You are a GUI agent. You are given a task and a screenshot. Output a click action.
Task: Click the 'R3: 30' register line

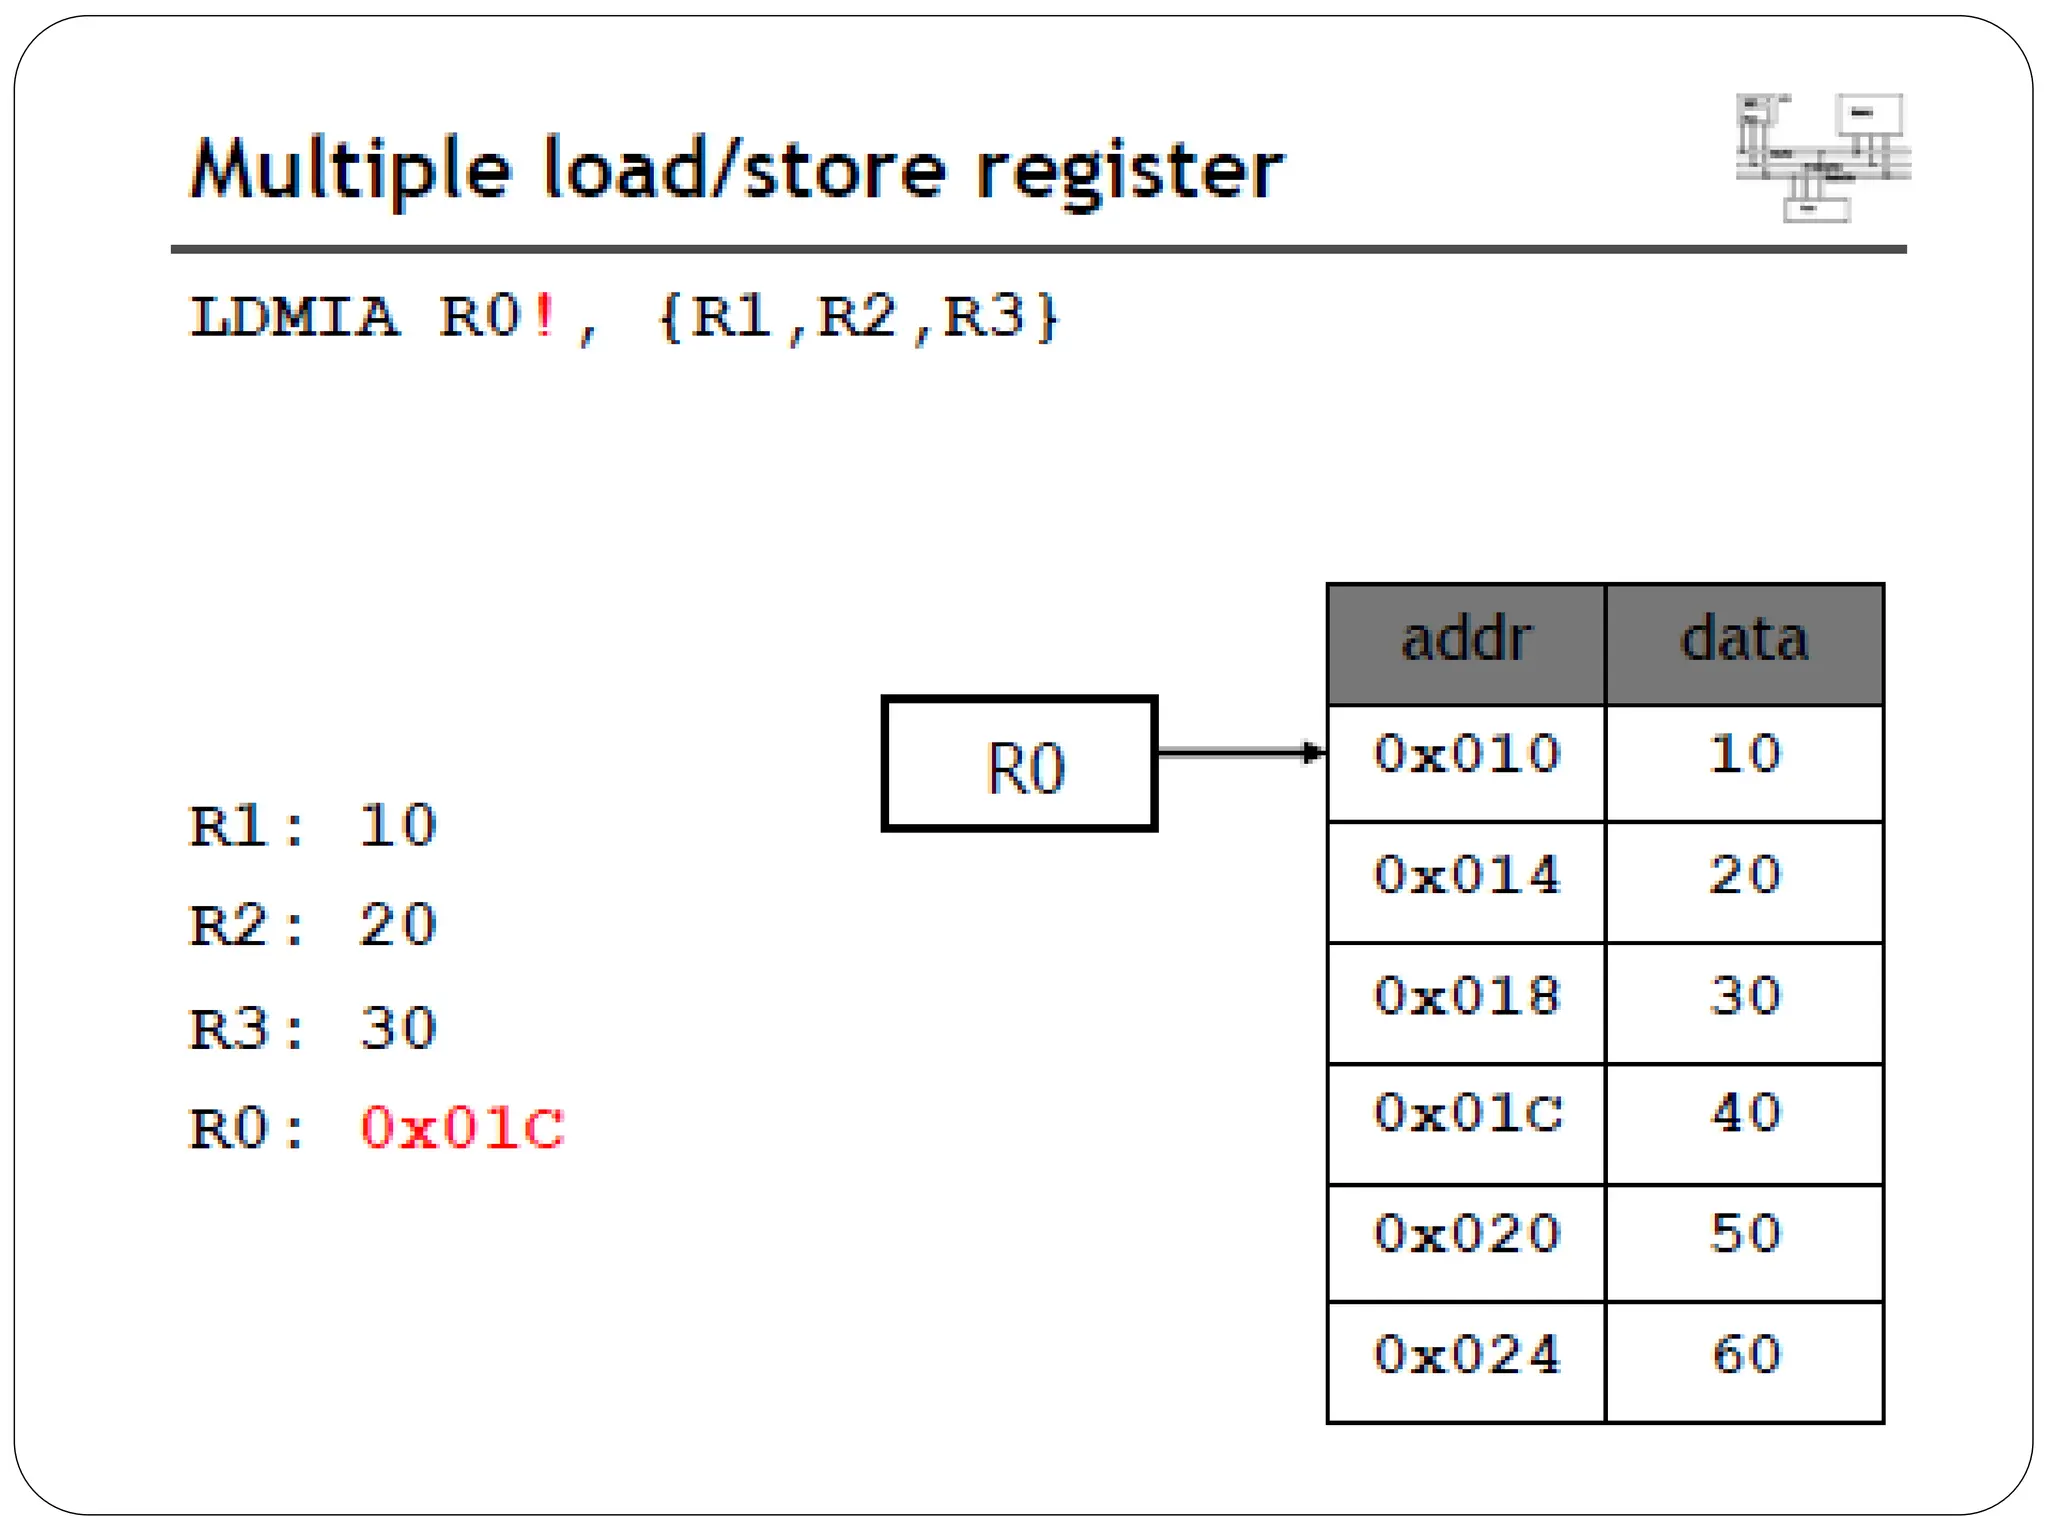pos(313,1029)
